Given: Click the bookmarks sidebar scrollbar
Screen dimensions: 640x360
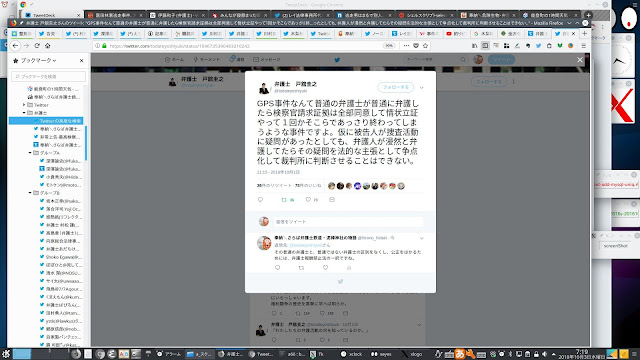Looking at the screenshot, I should coord(86,143).
